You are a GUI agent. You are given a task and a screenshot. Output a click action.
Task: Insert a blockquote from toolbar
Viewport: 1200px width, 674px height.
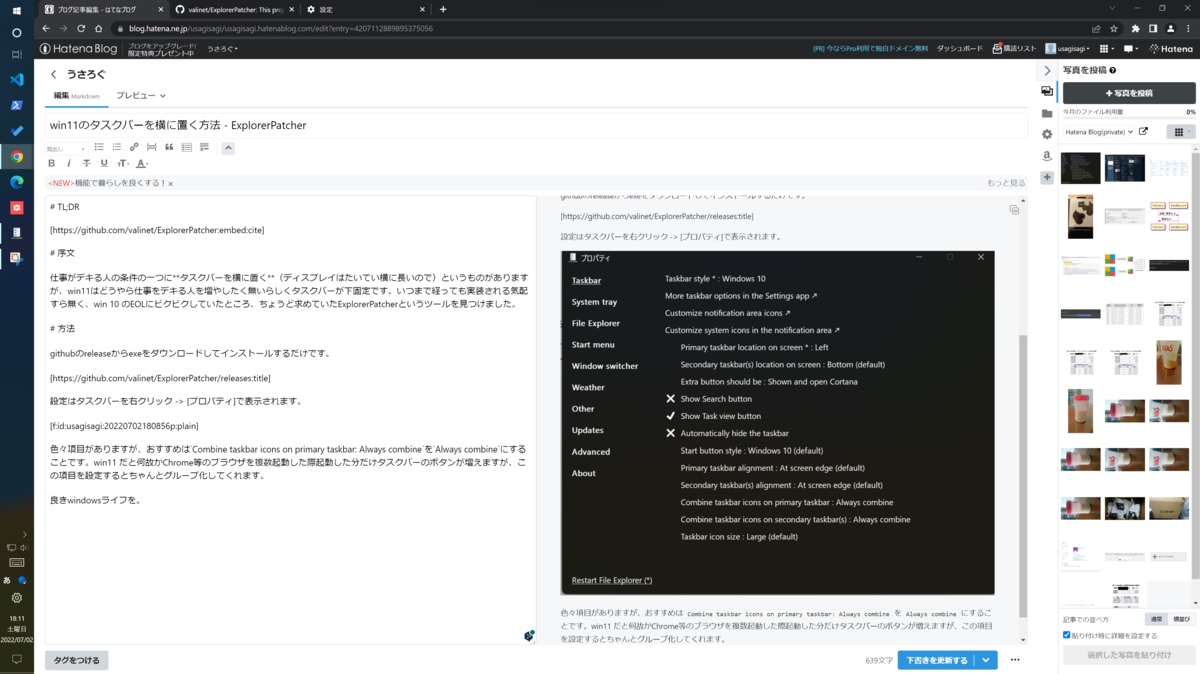[169, 147]
